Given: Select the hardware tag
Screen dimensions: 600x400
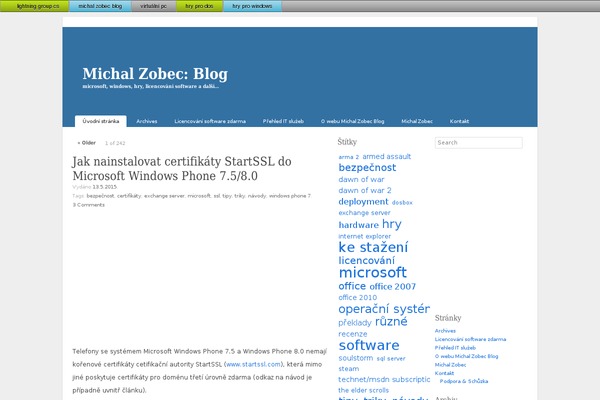Looking at the screenshot, I should coord(359,225).
